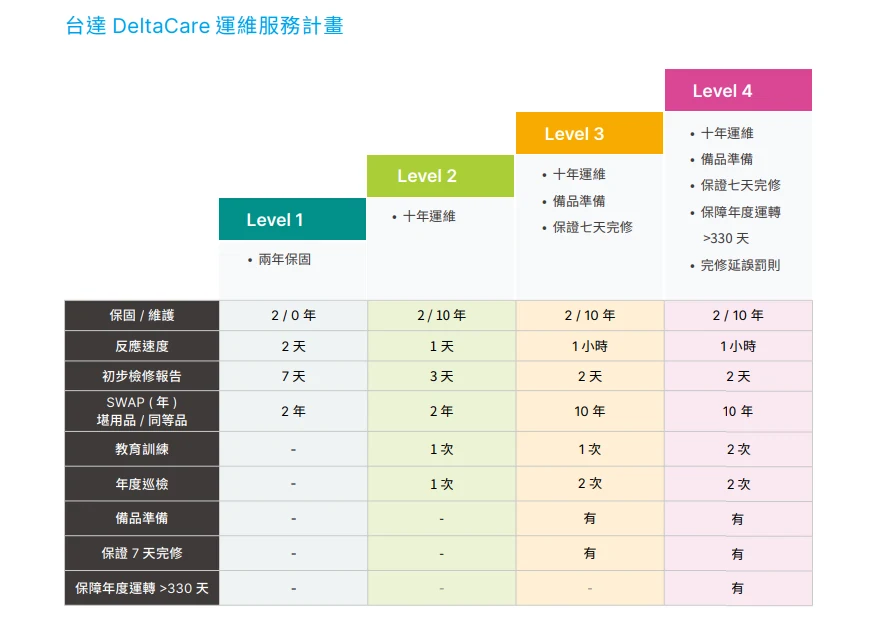Click 有 in 保證 7 天完修 row, Level 4
Image resolution: width=871 pixels, height=630 pixels.
pos(738,554)
